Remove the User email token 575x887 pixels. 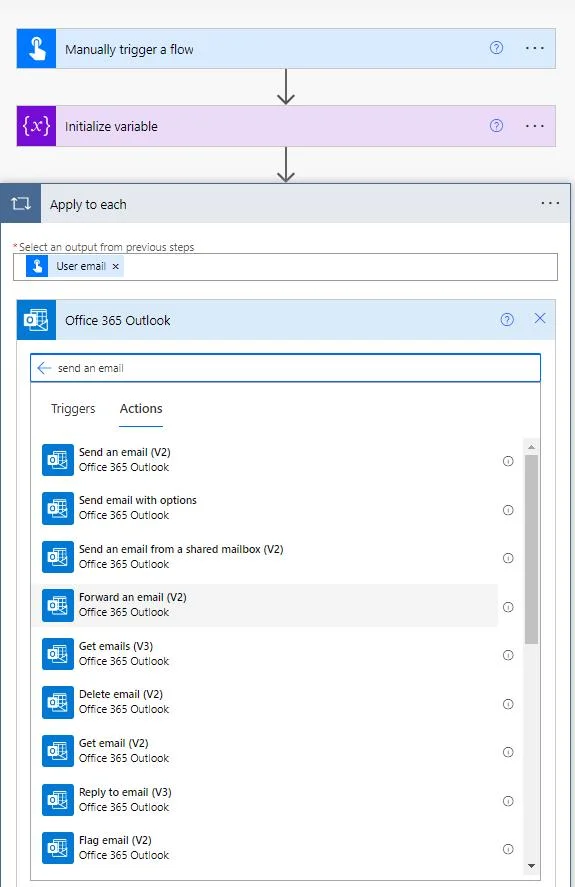click(x=115, y=266)
